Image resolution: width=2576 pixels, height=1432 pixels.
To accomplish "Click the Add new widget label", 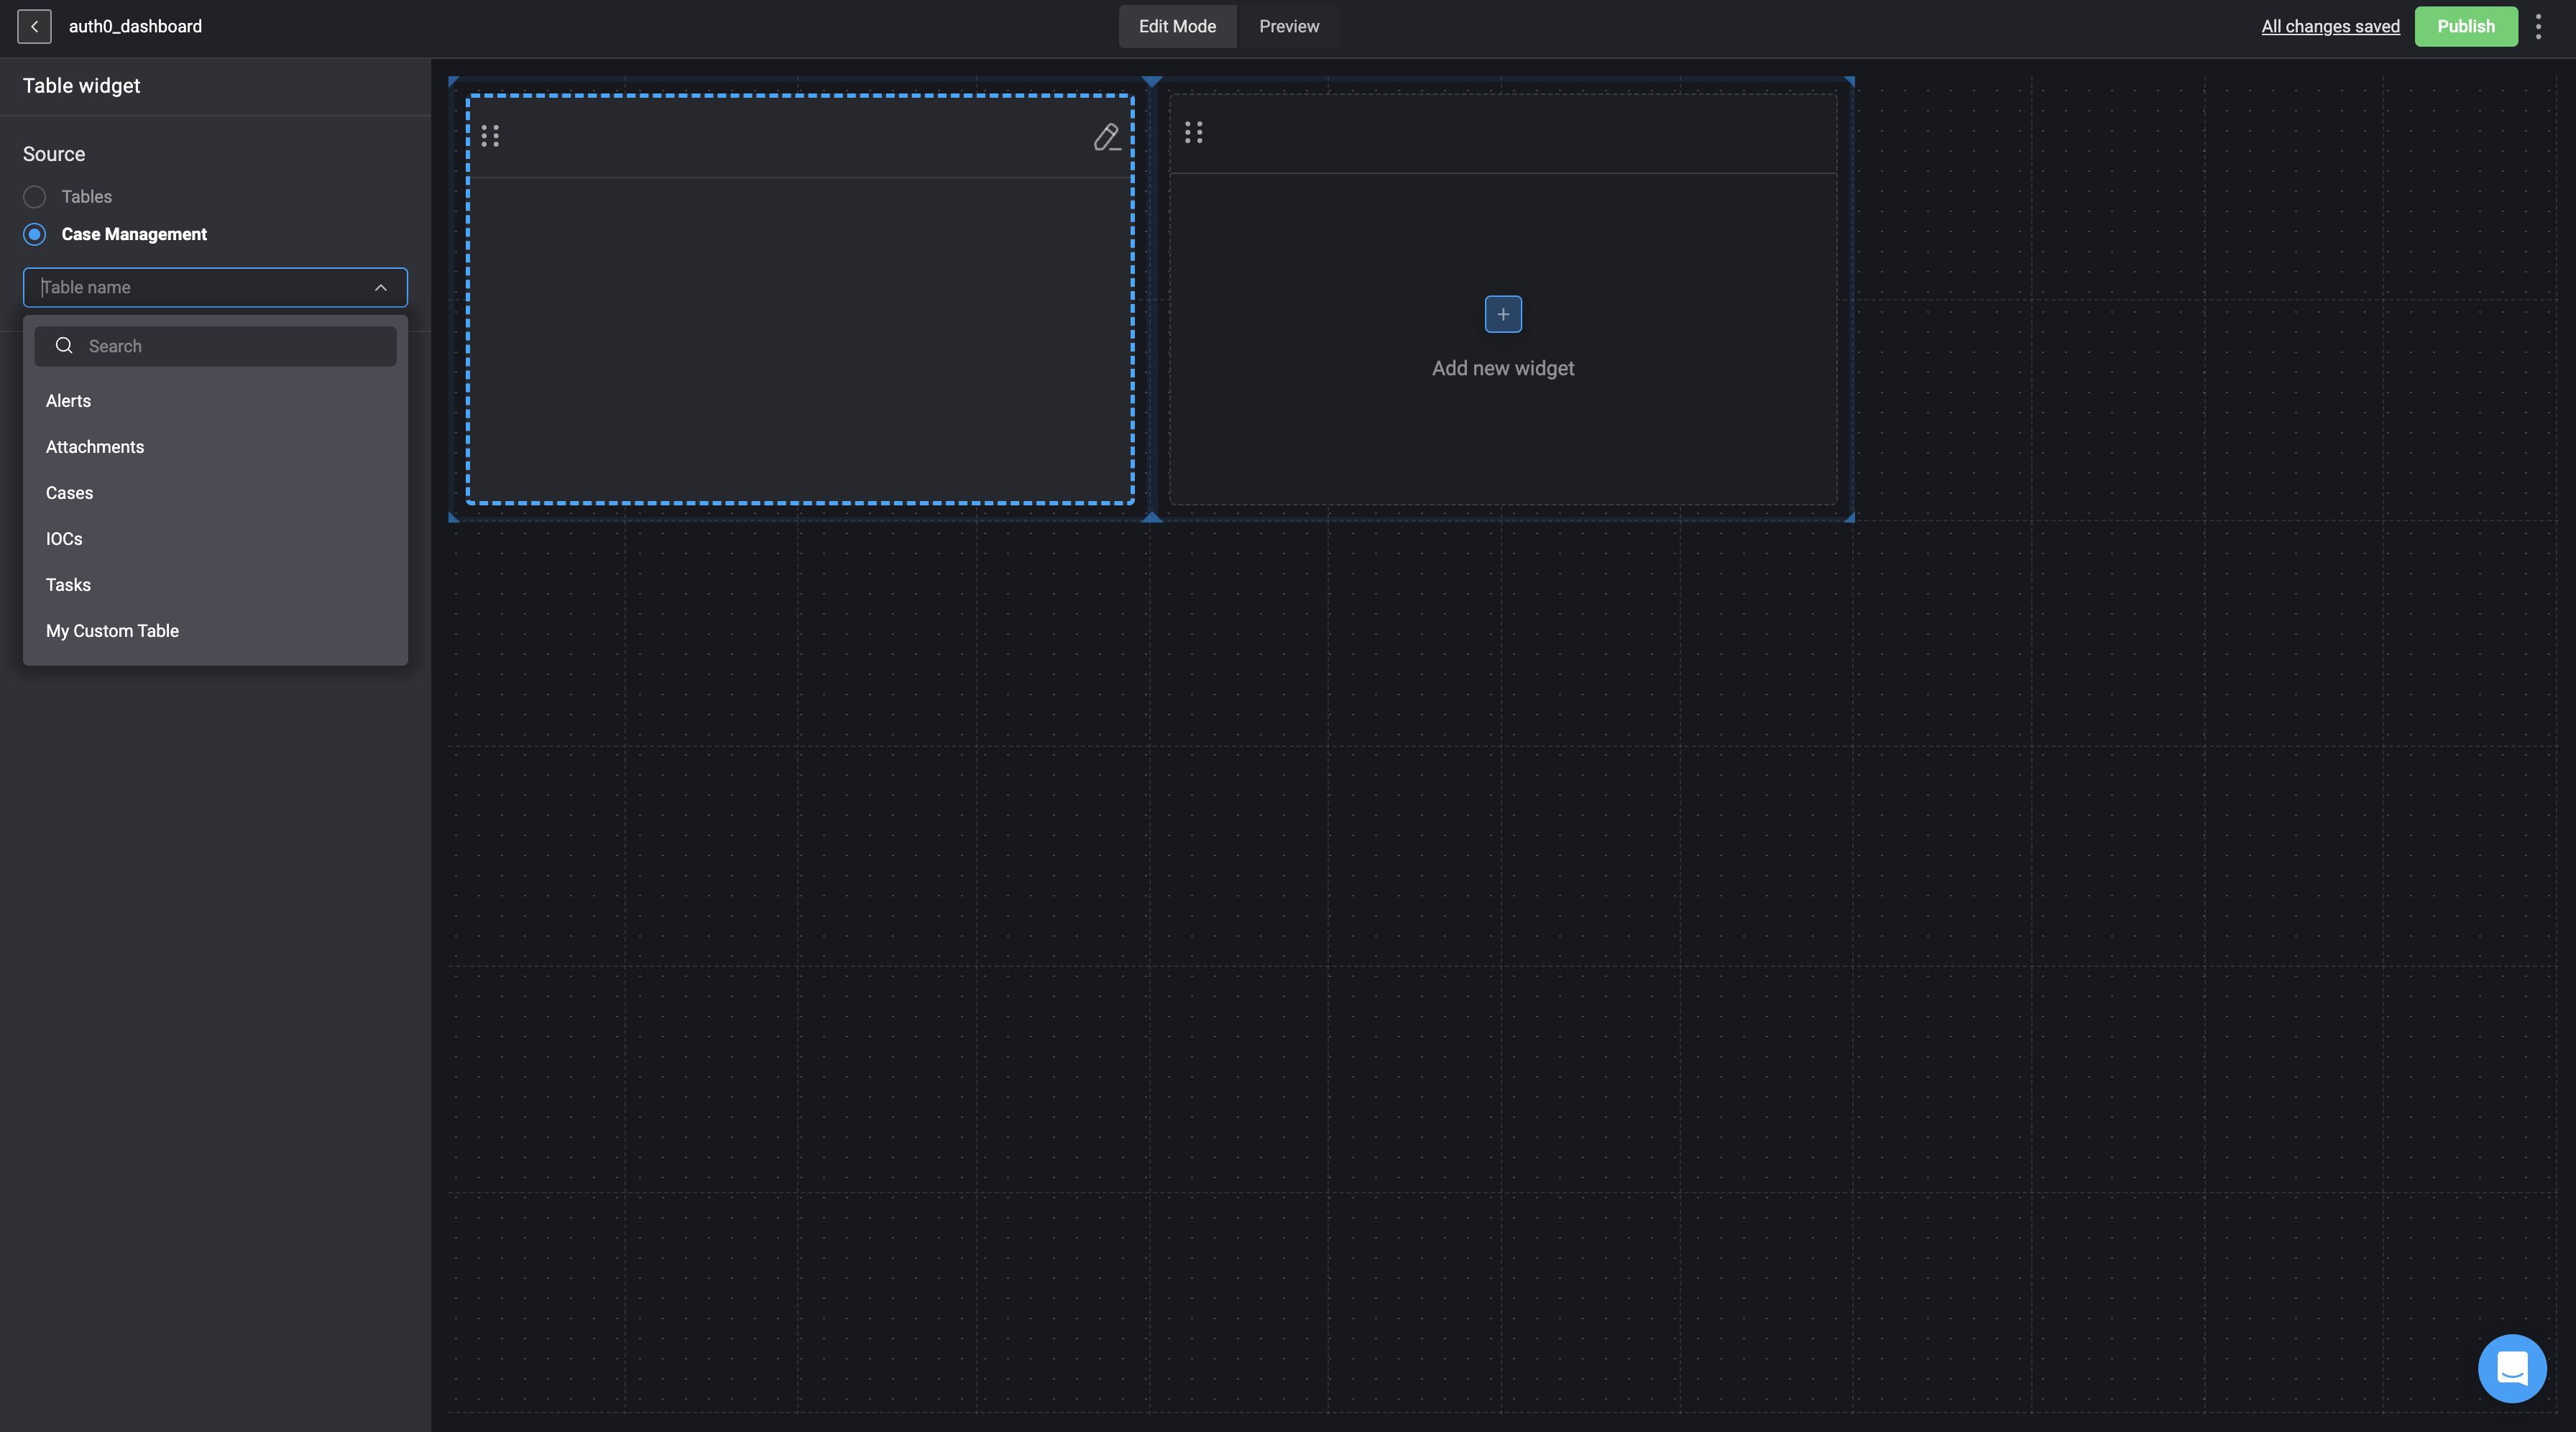I will (1503, 368).
